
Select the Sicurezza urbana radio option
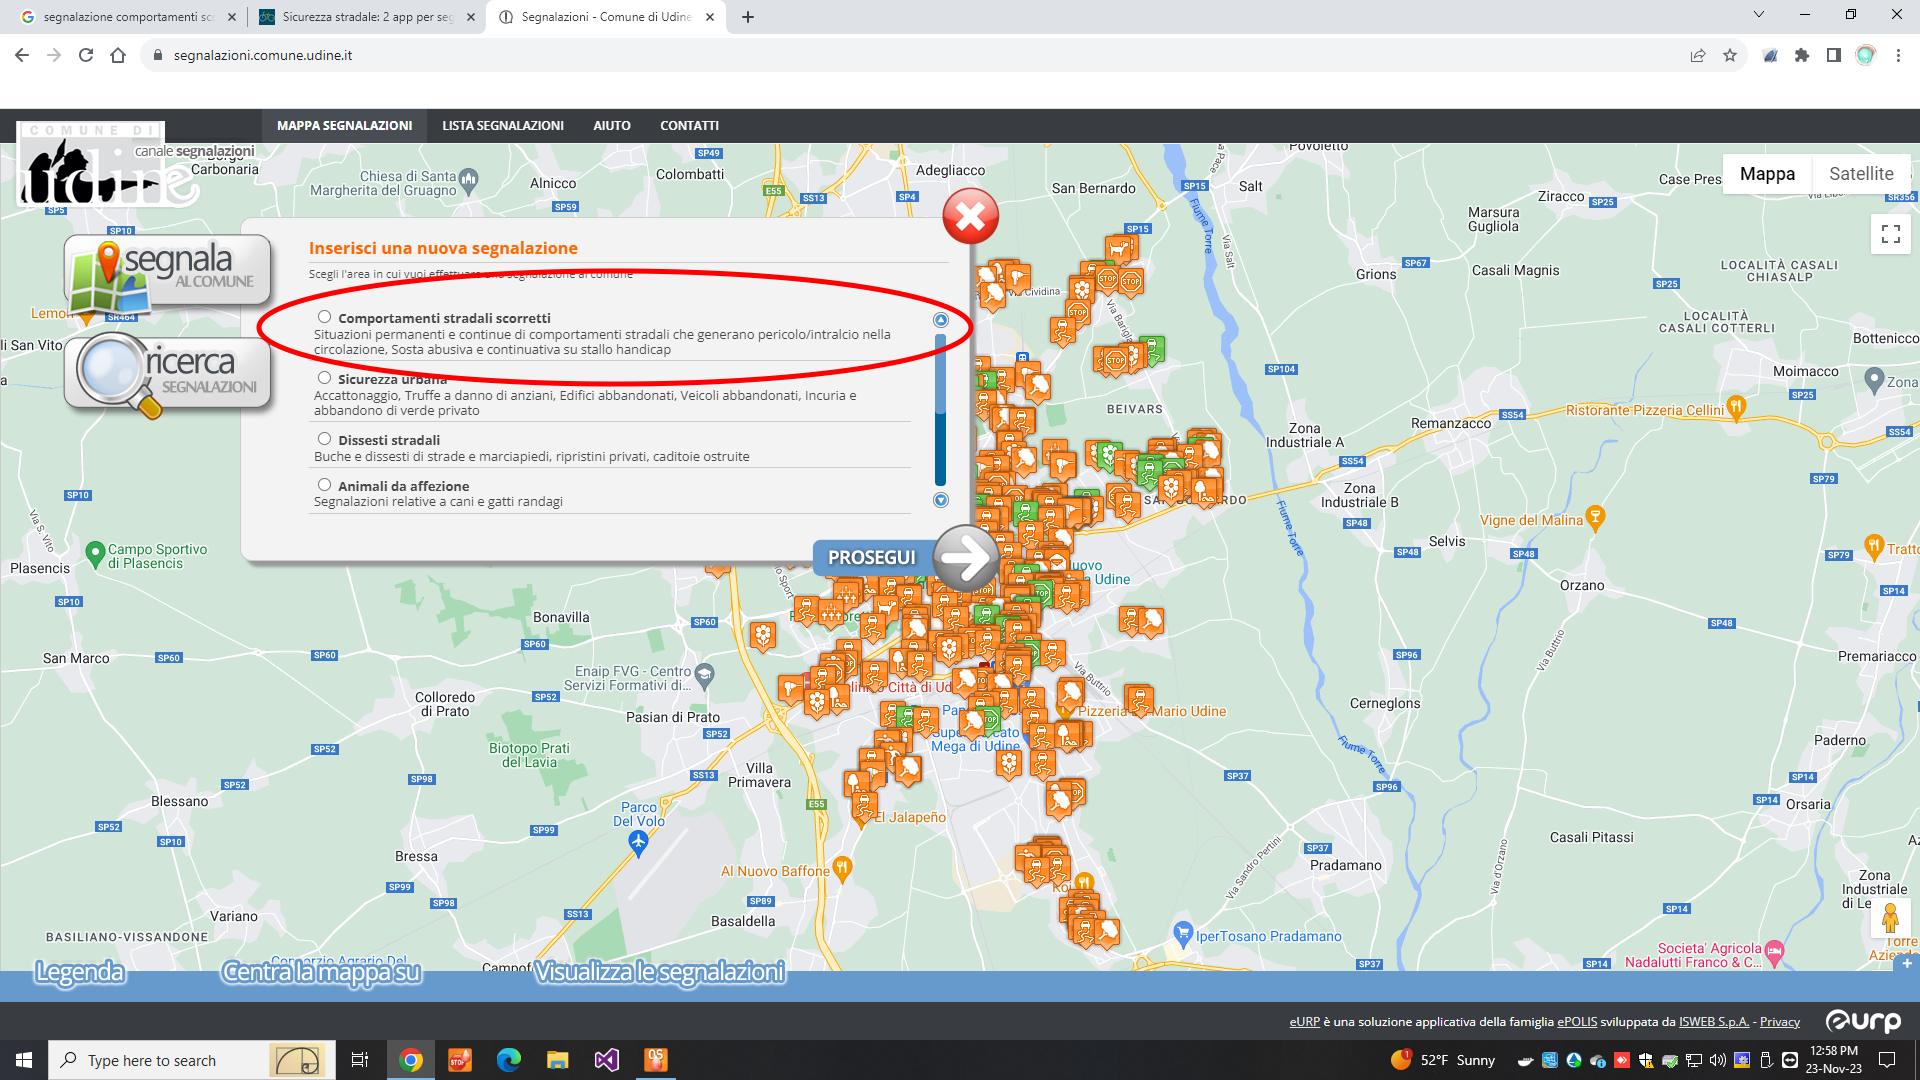[324, 378]
